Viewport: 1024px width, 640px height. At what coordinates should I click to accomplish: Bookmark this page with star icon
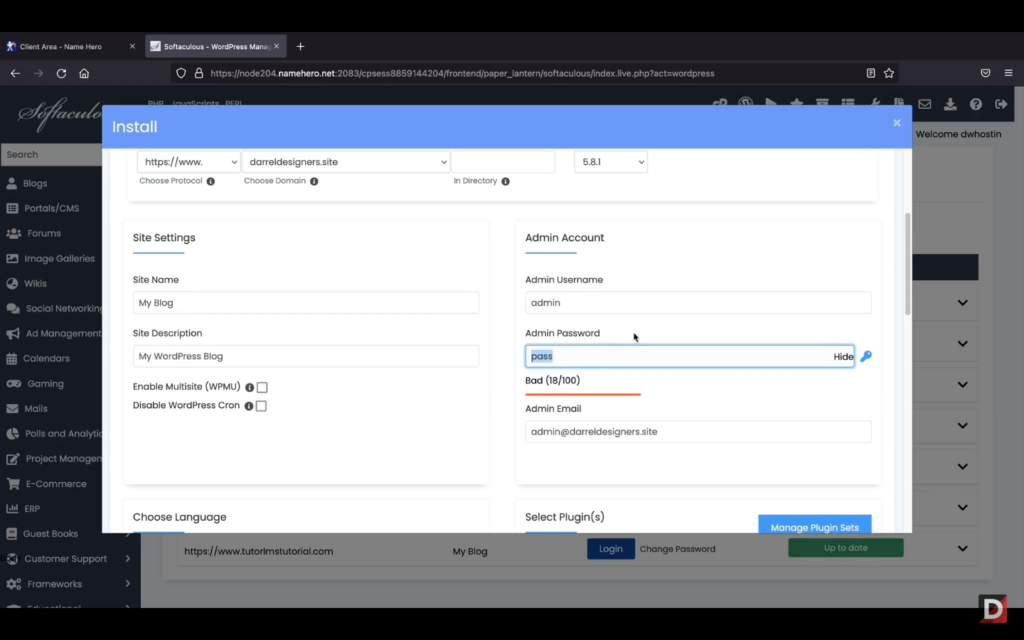point(889,73)
